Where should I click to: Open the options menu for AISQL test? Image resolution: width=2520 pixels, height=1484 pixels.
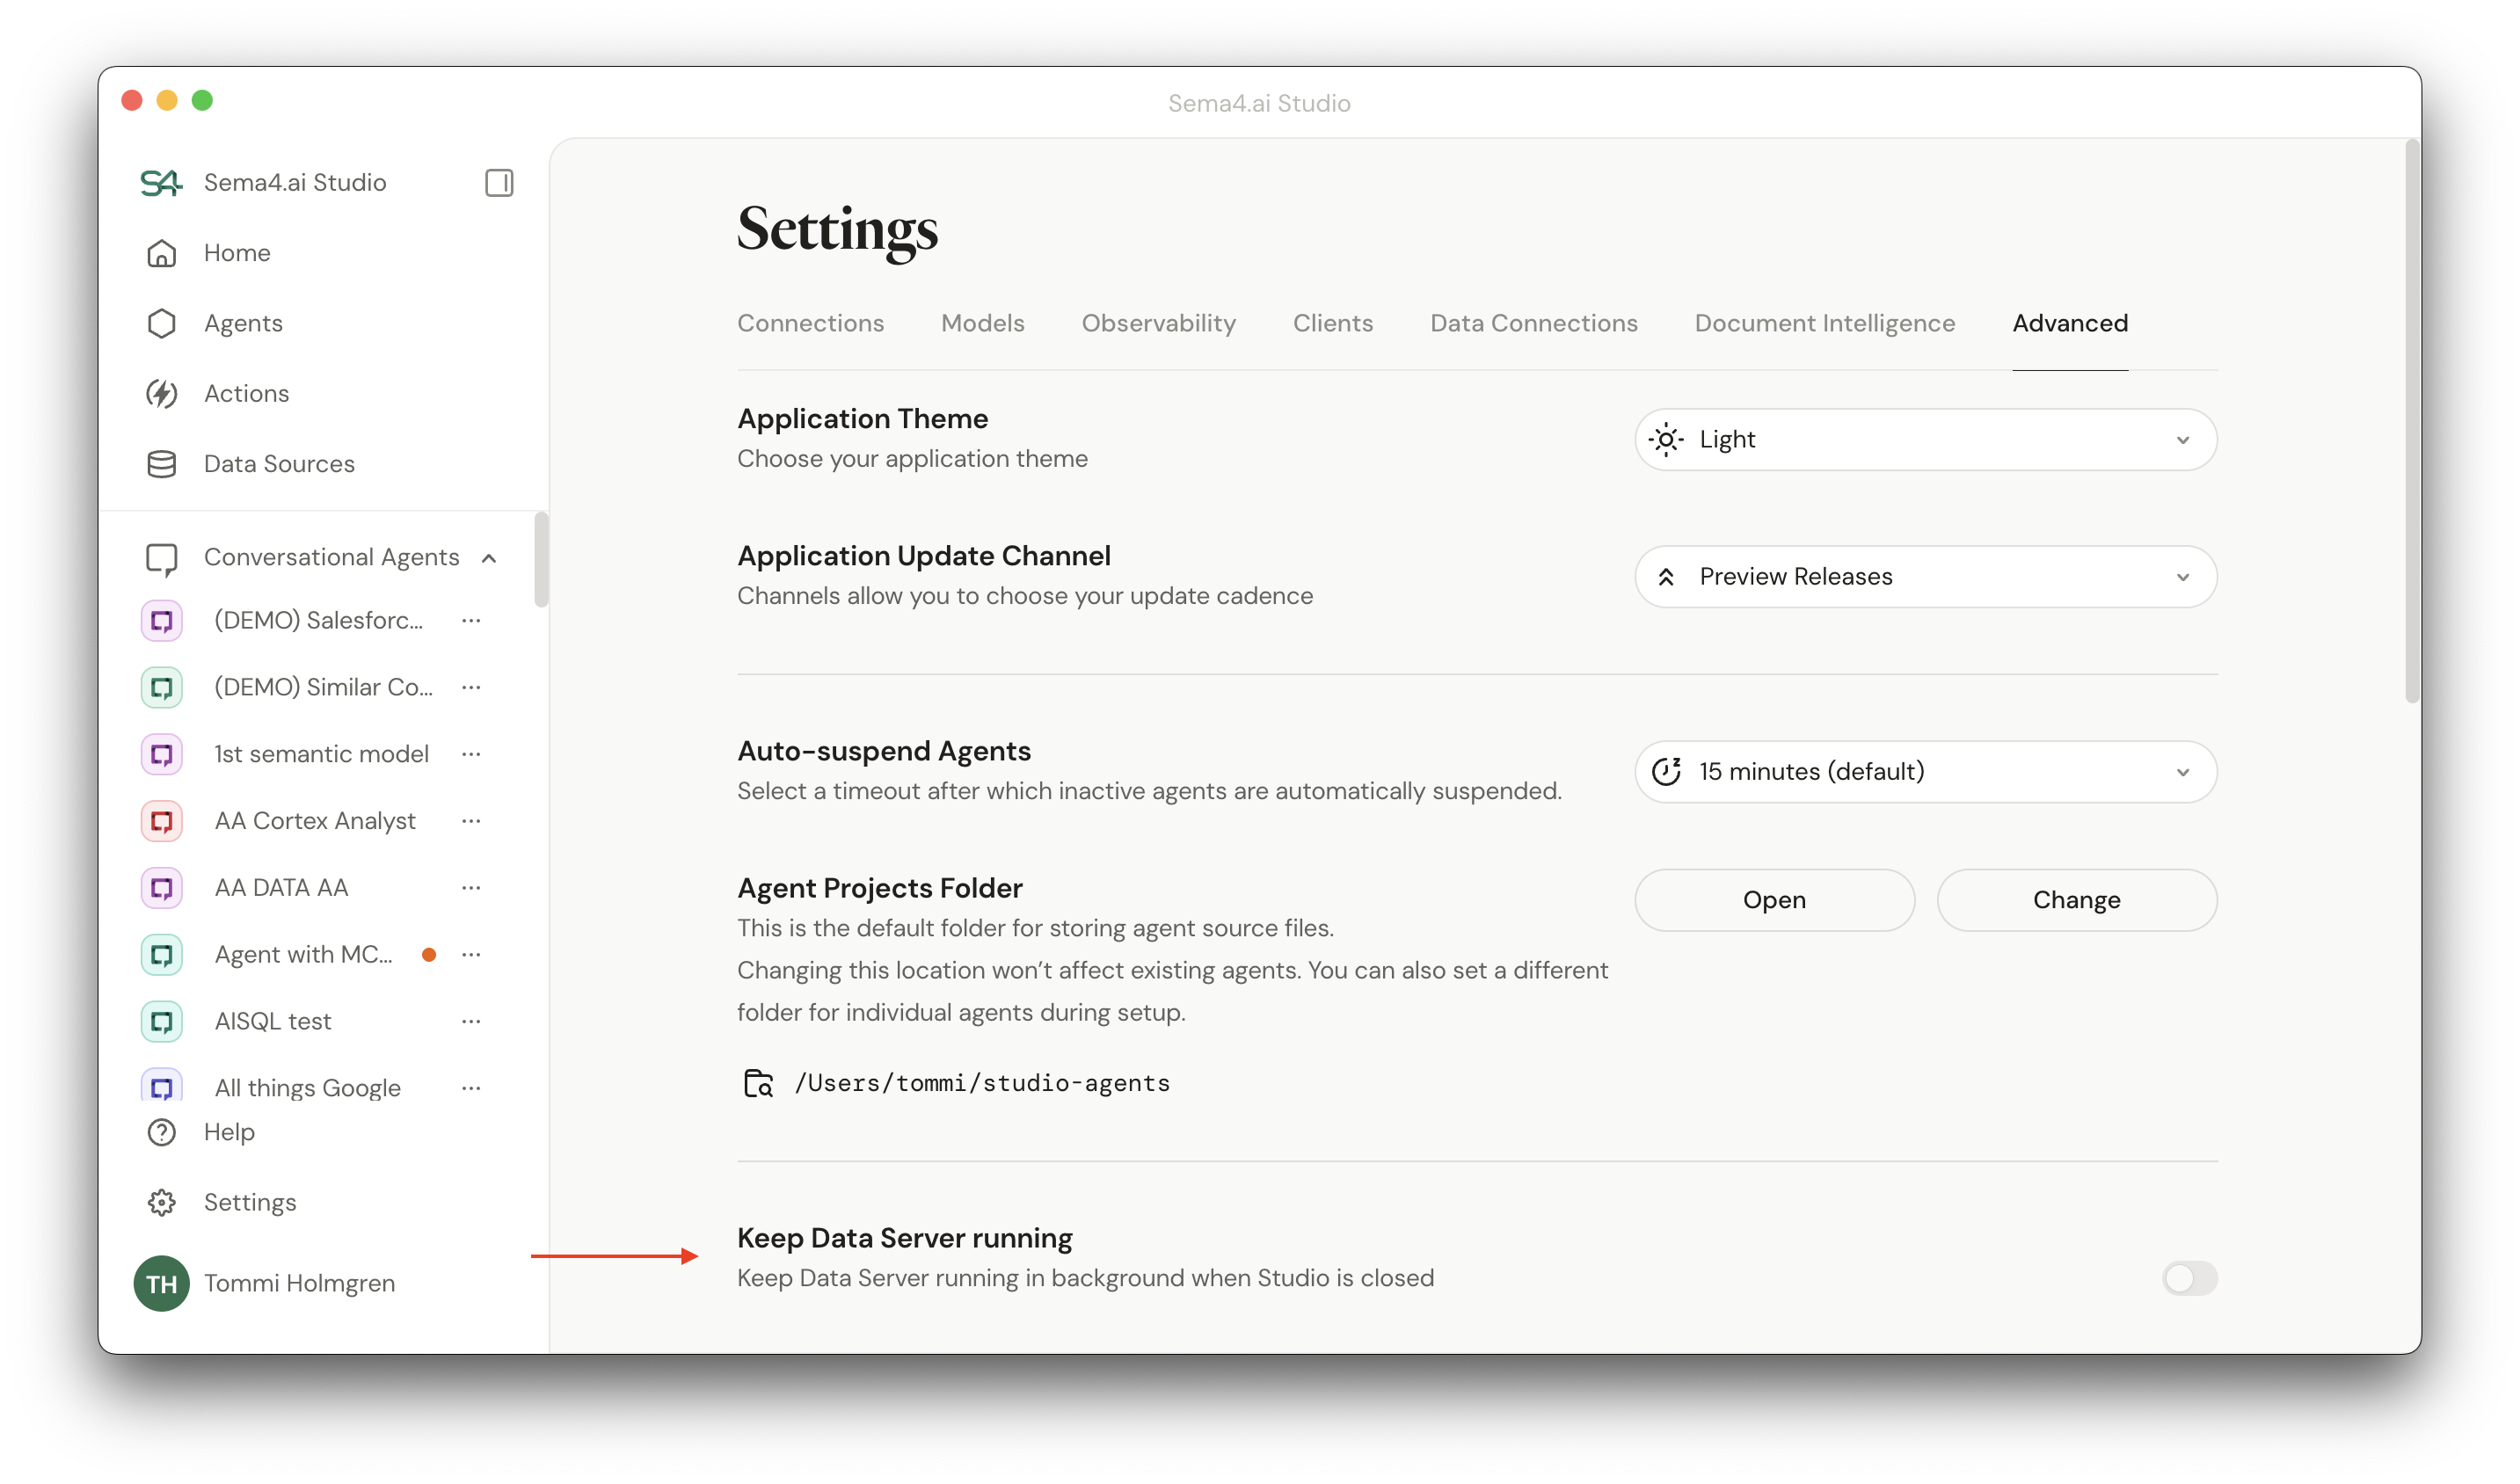tap(471, 1021)
